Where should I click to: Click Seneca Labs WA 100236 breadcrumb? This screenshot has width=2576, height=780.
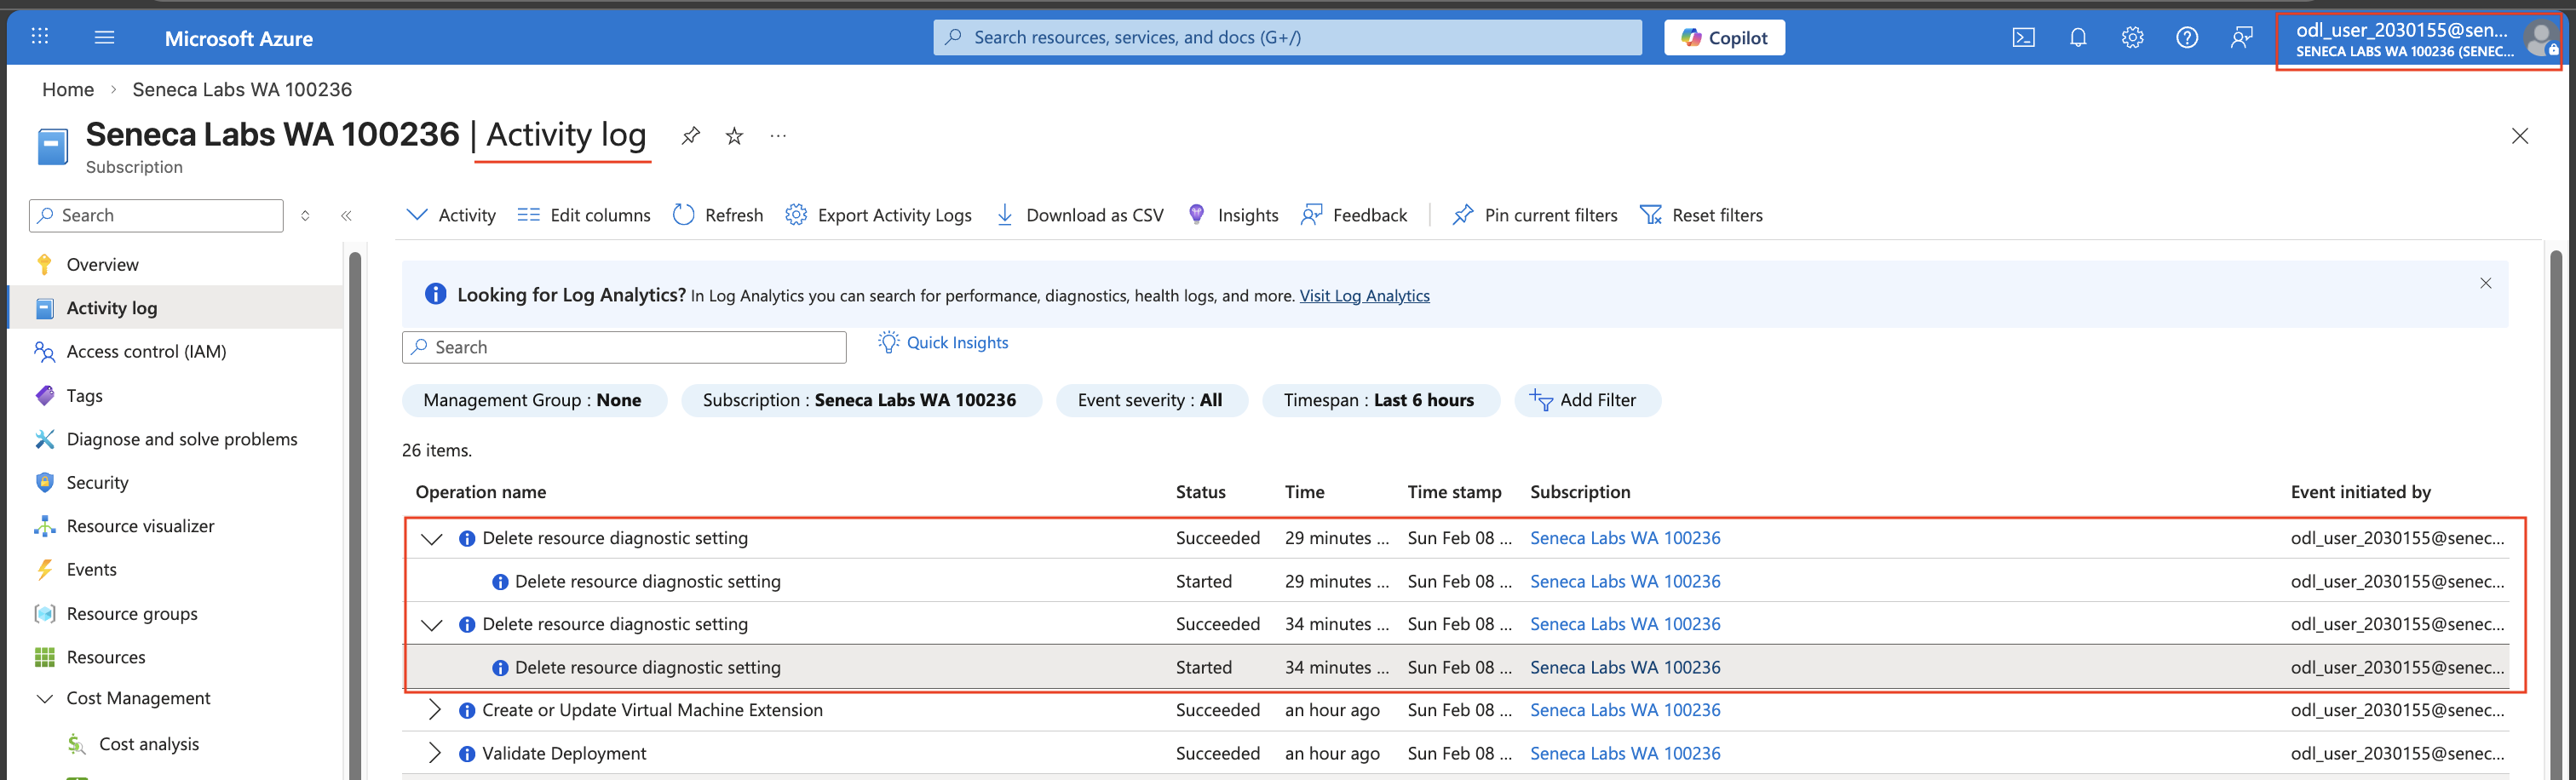click(242, 89)
